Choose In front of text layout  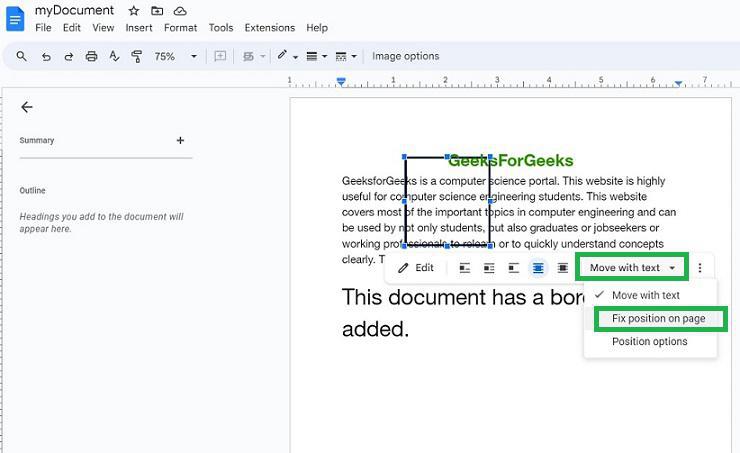pos(563,268)
